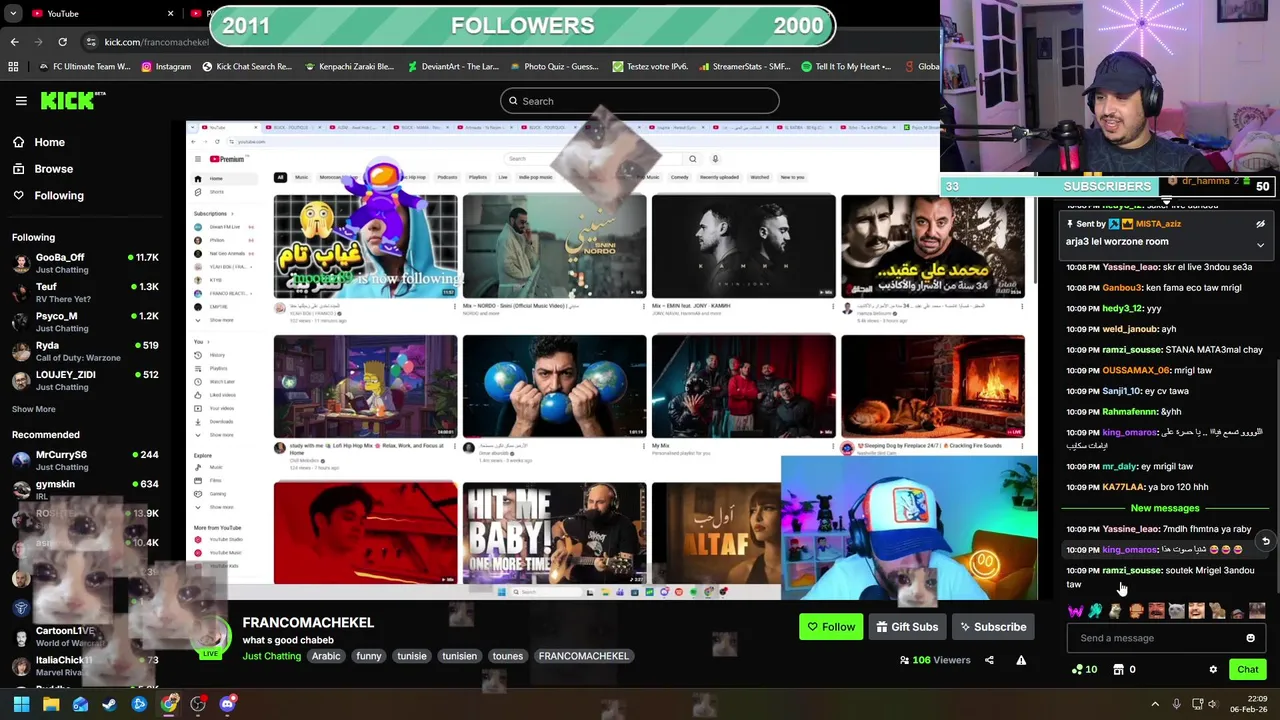The image size is (1280, 720).
Task: Open ItaliaChick11 recommended channel
Action: click(x=85, y=666)
